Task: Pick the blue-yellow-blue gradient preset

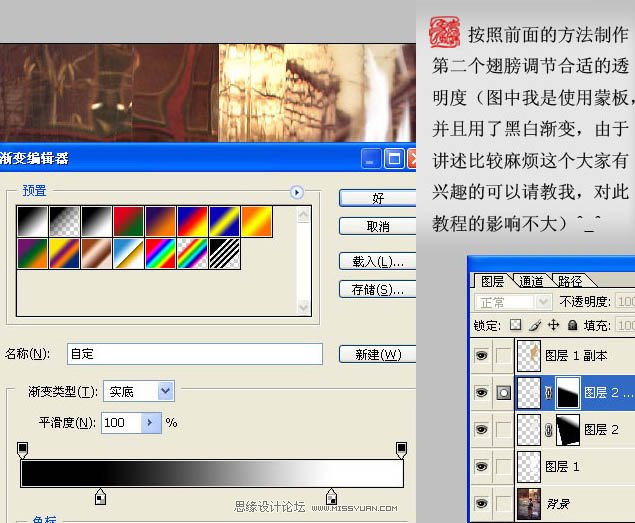Action: 225,221
